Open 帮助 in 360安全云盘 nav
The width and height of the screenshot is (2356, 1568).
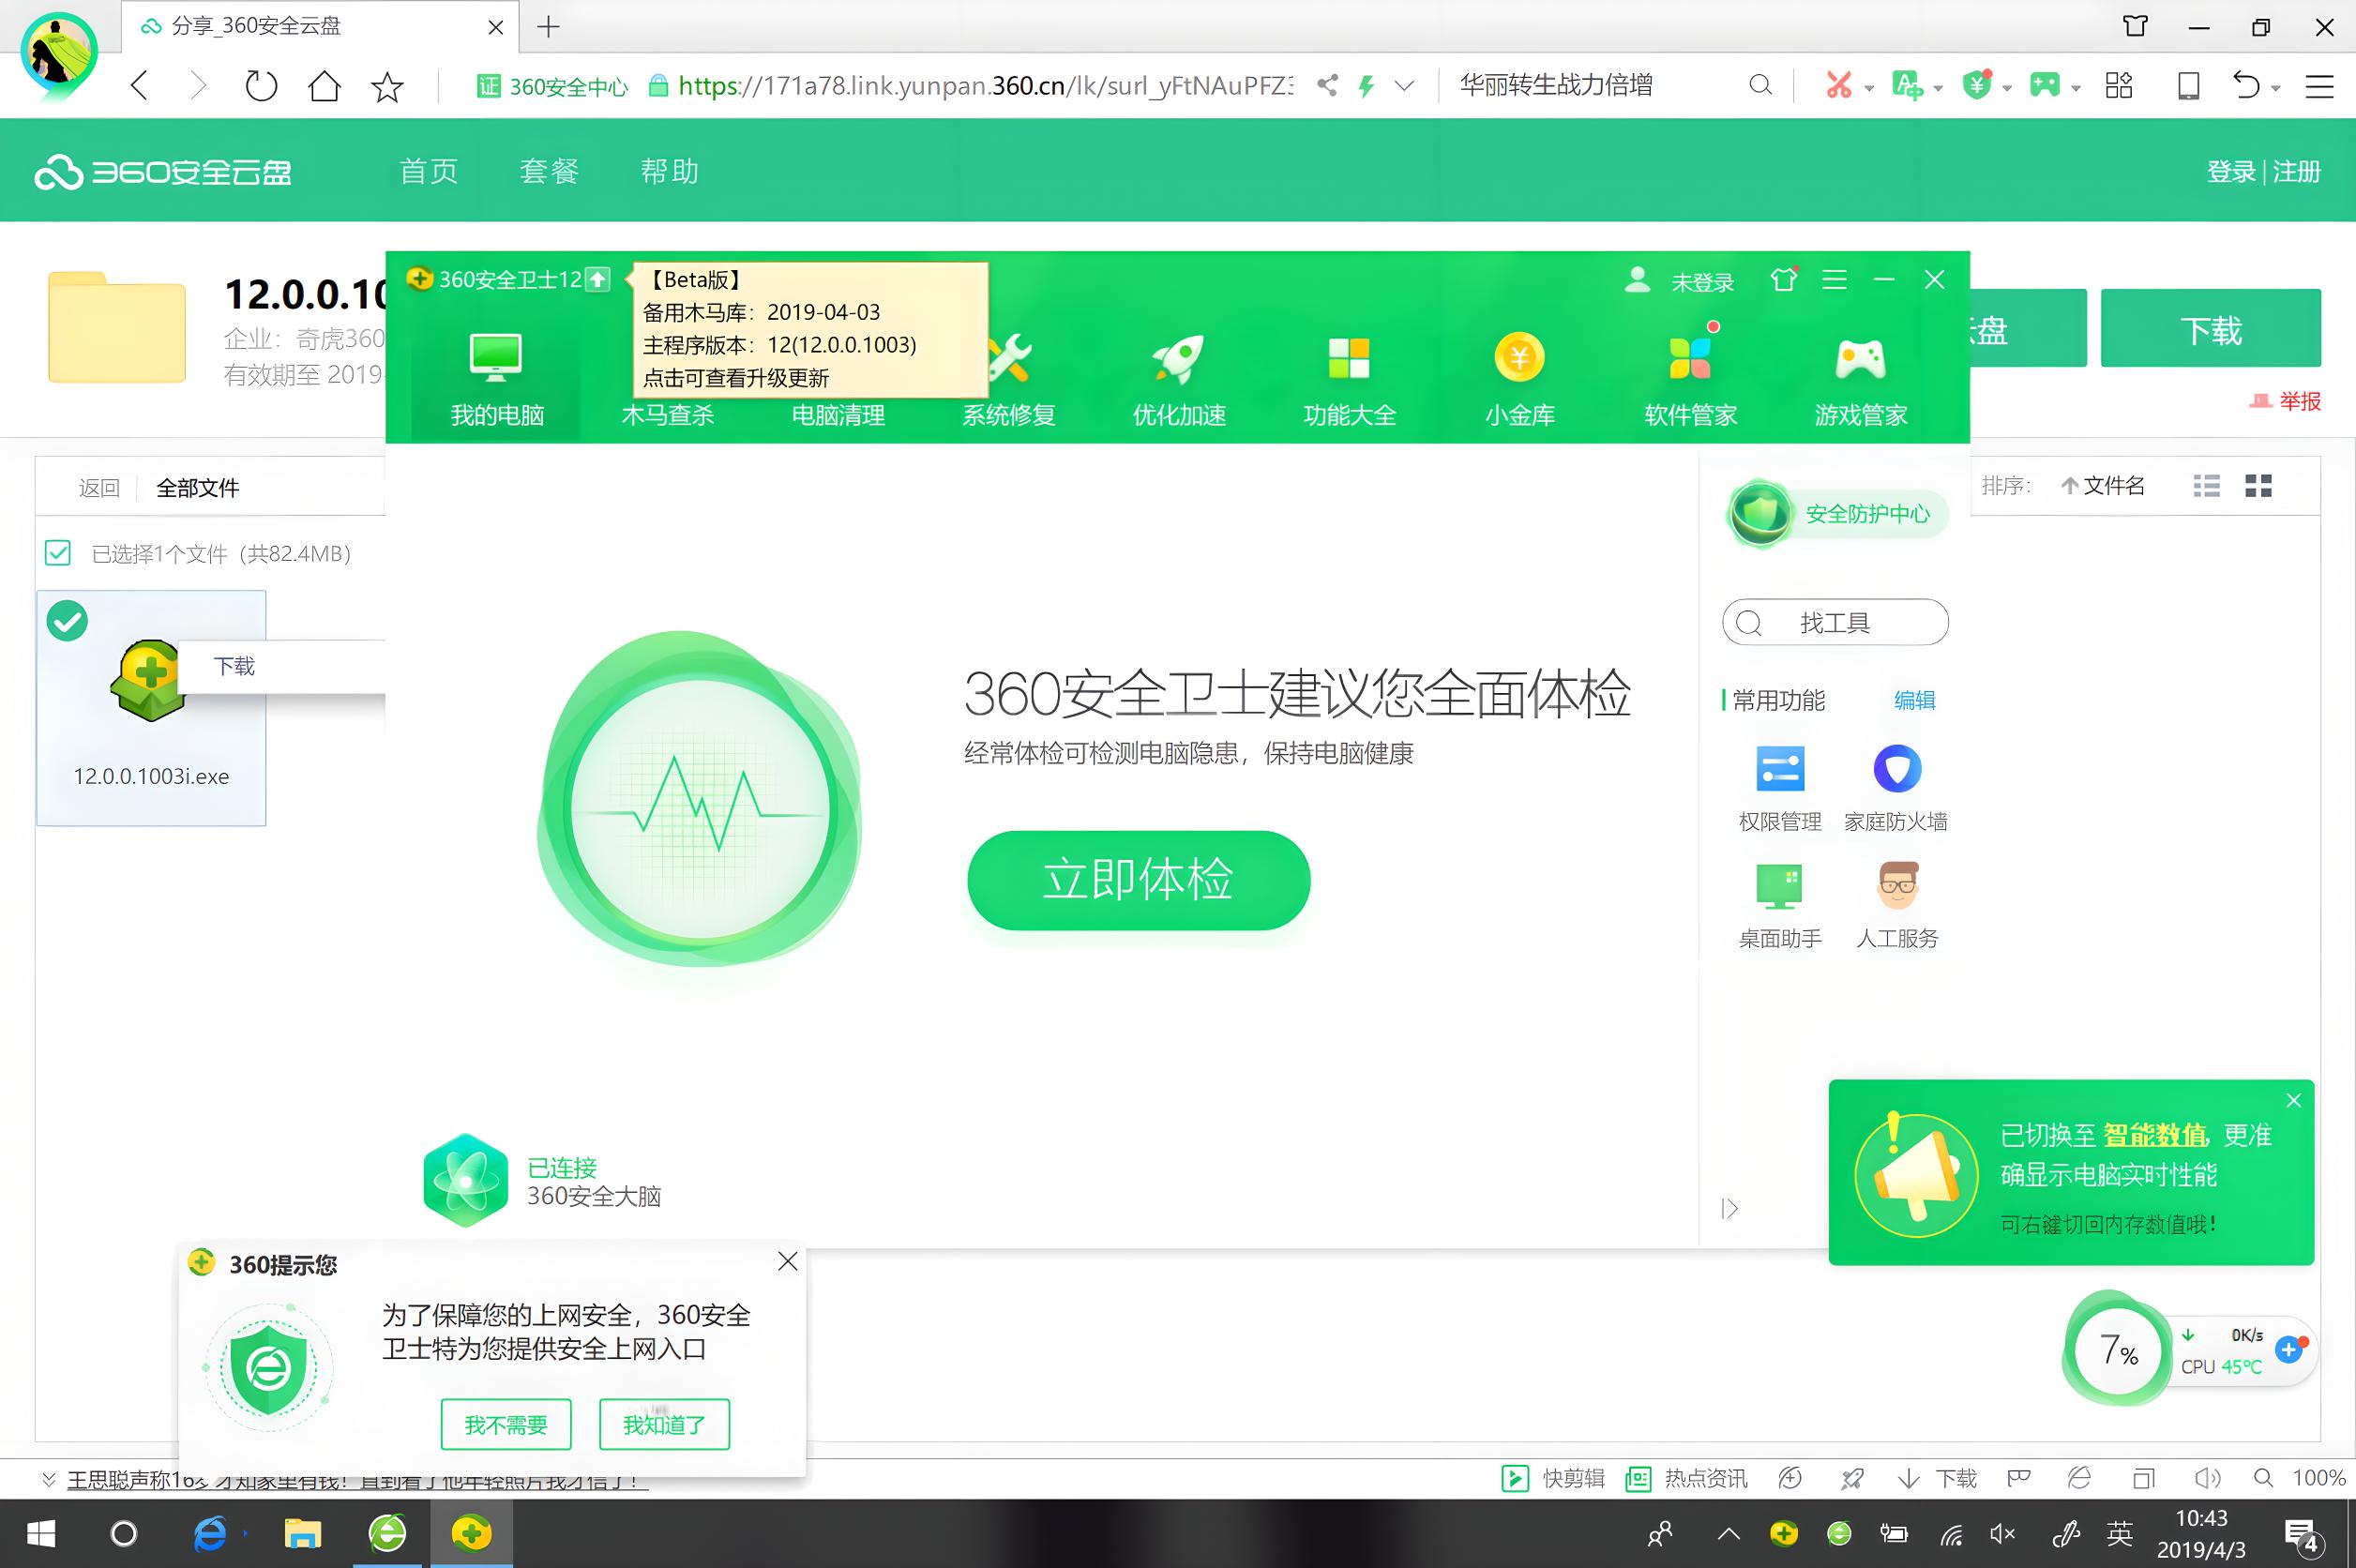(x=670, y=171)
